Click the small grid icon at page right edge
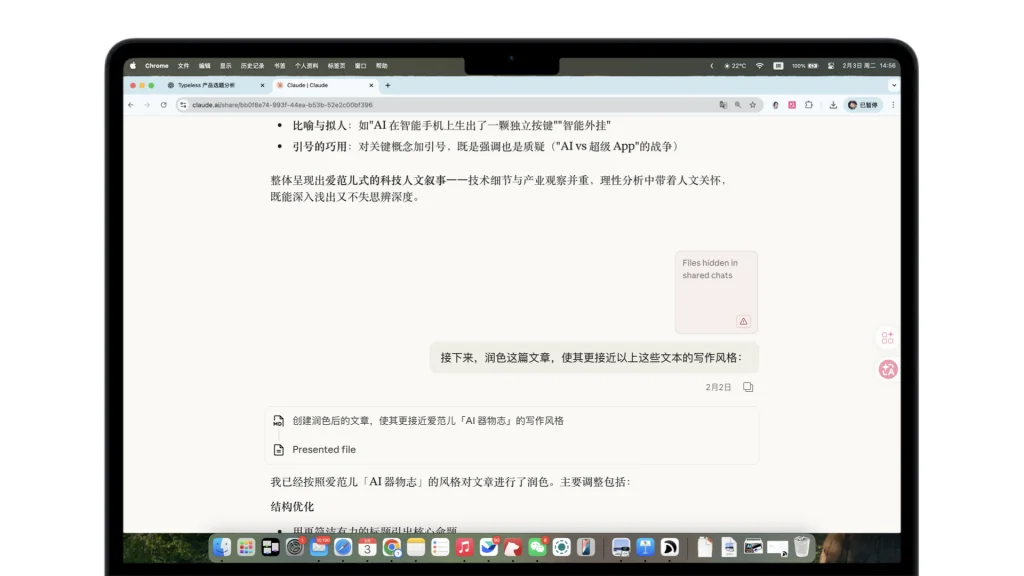This screenshot has width=1024, height=576. 887,337
